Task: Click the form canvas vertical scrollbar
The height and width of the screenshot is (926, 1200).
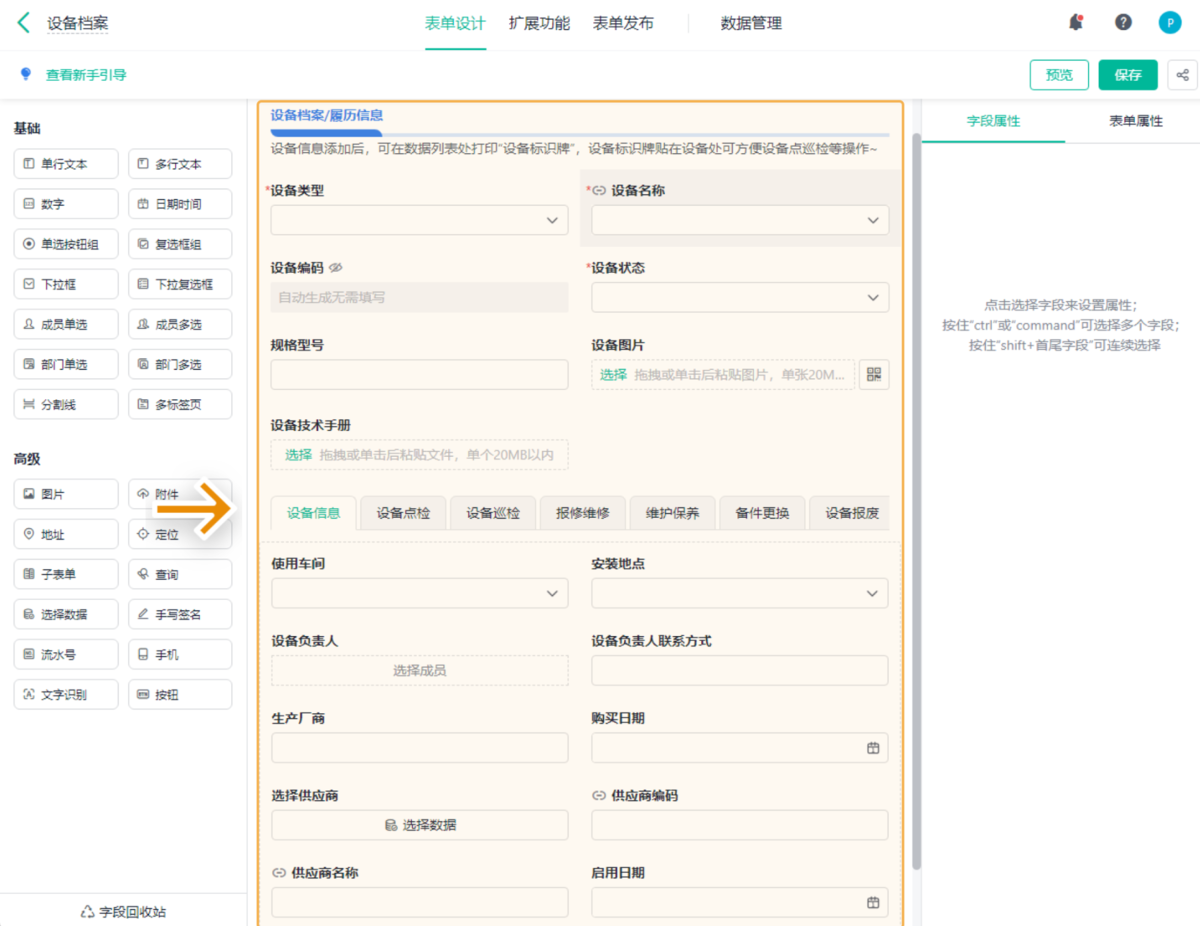Action: pos(916,500)
